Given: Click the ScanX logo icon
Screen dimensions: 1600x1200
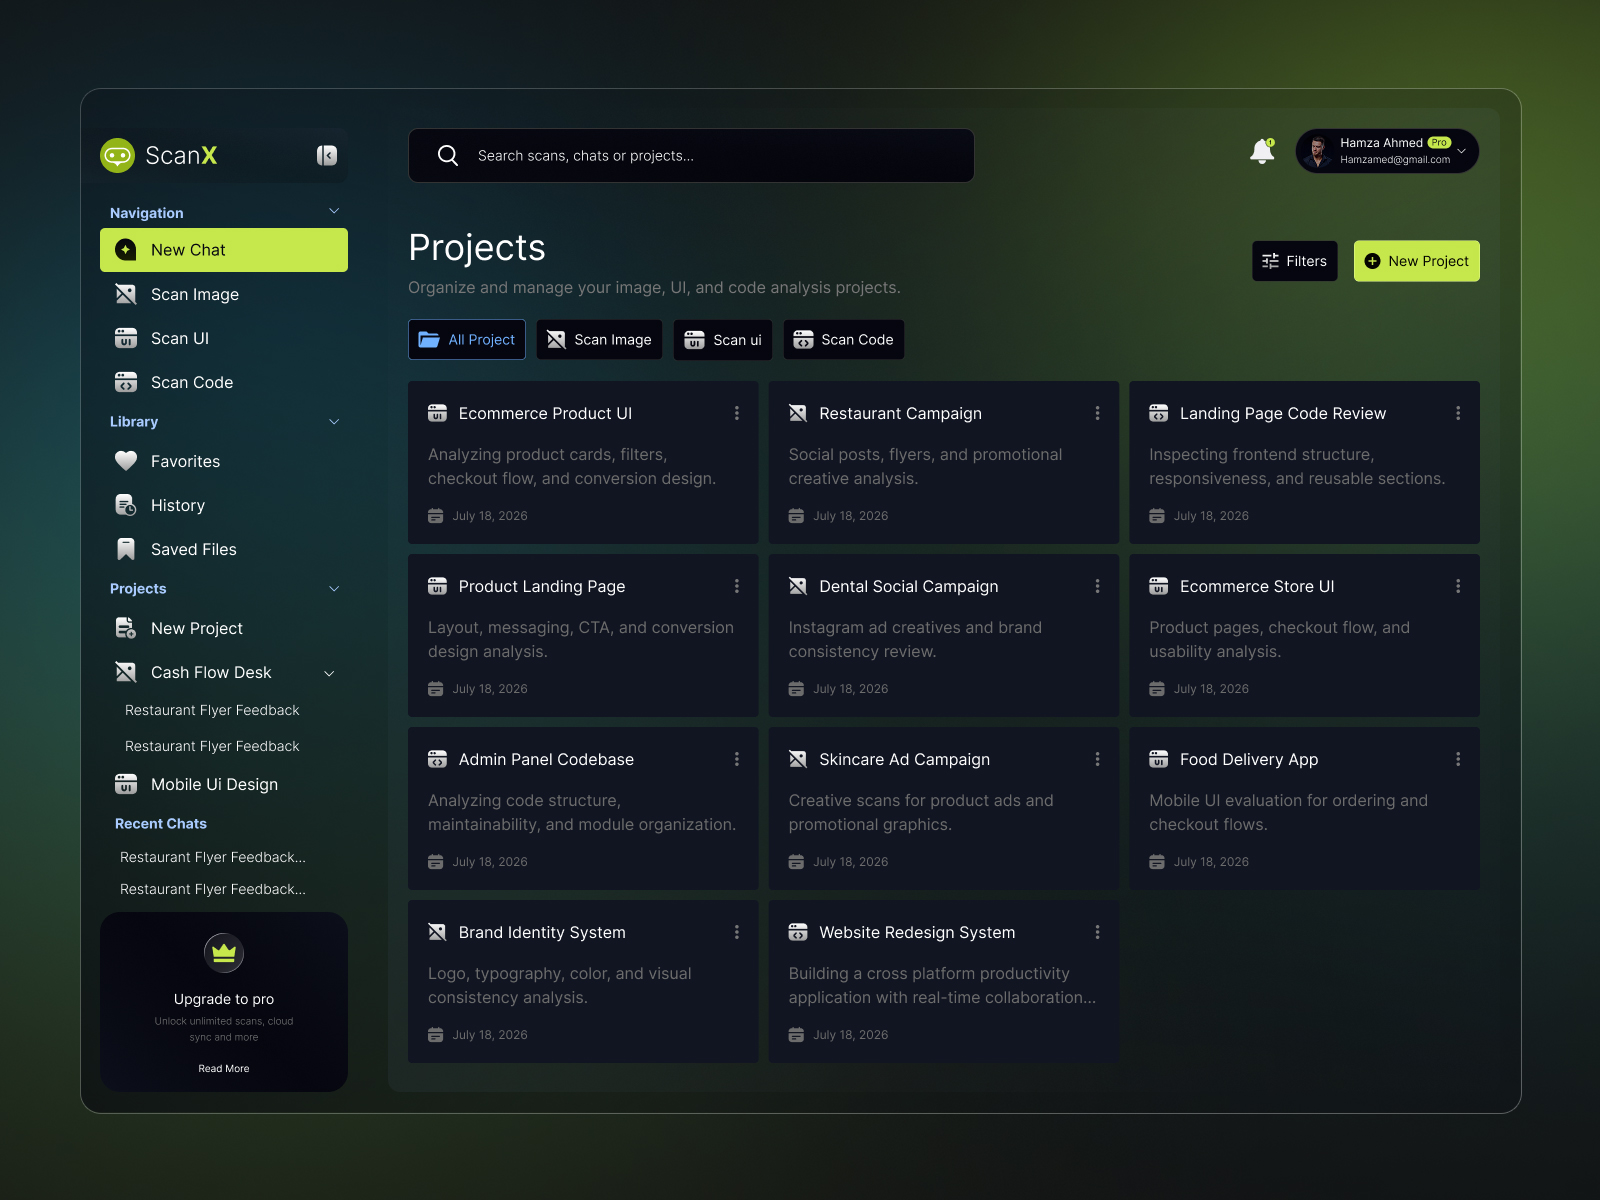Looking at the screenshot, I should (x=117, y=155).
